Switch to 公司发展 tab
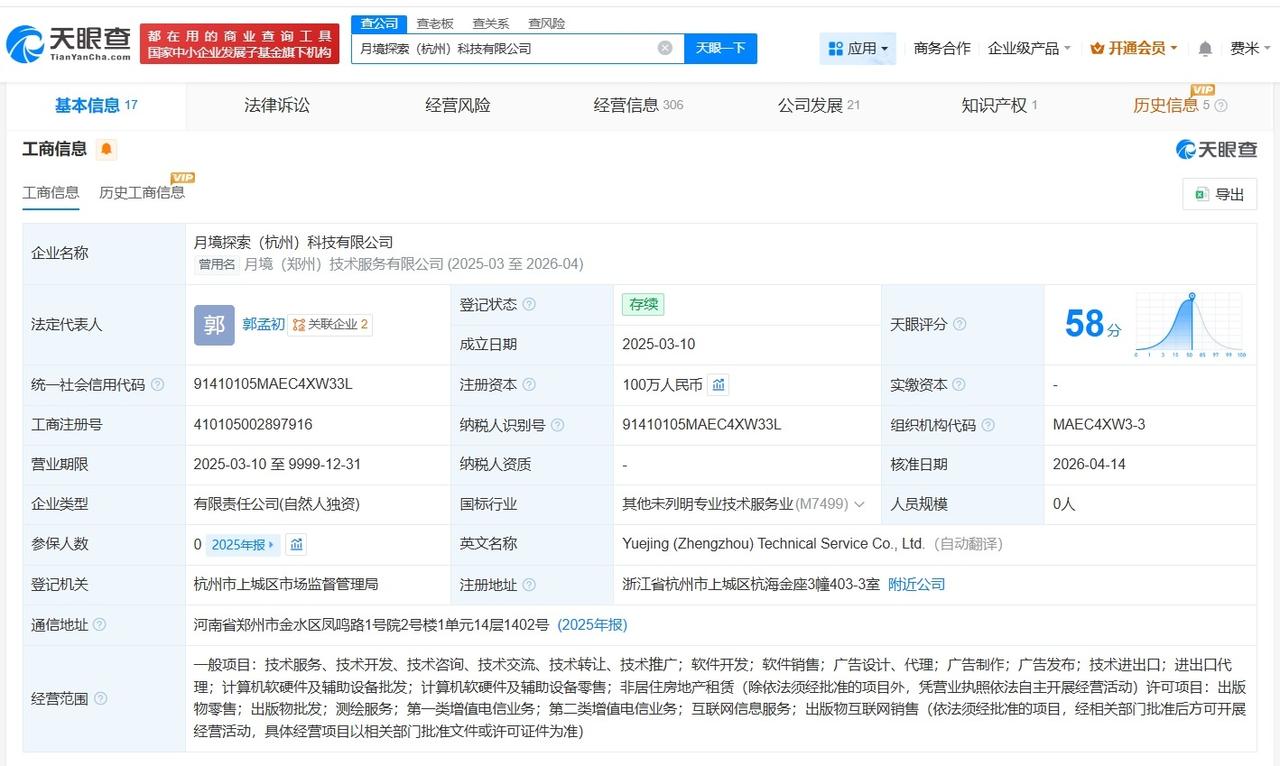 pos(819,105)
